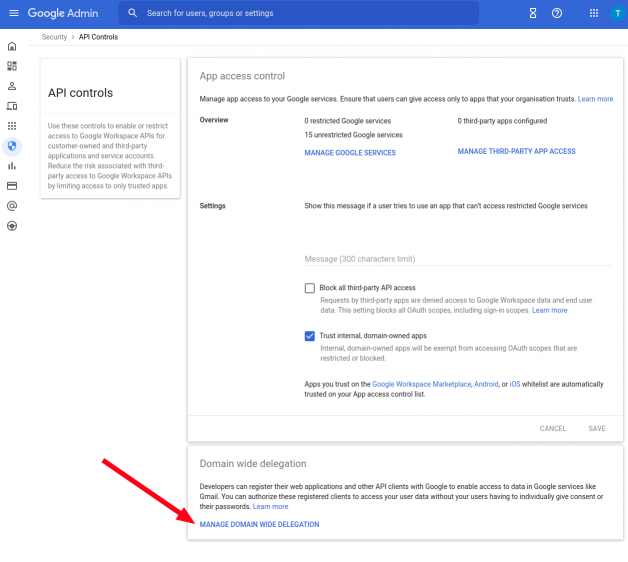Open the hourglass tasks icon
This screenshot has height=562, width=628.
point(533,13)
